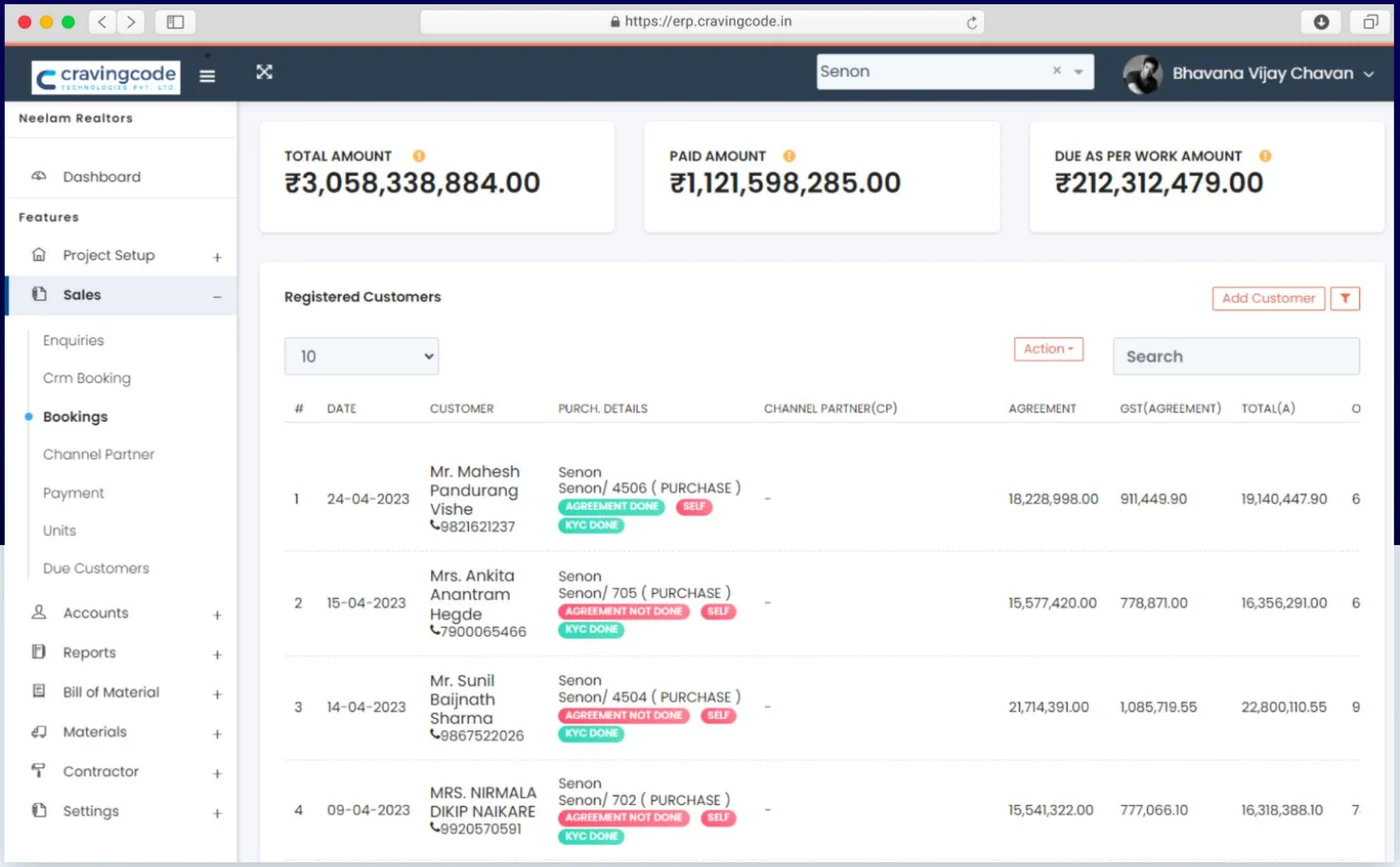This screenshot has height=867, width=1400.
Task: Click the Add Customer button
Action: coord(1268,298)
